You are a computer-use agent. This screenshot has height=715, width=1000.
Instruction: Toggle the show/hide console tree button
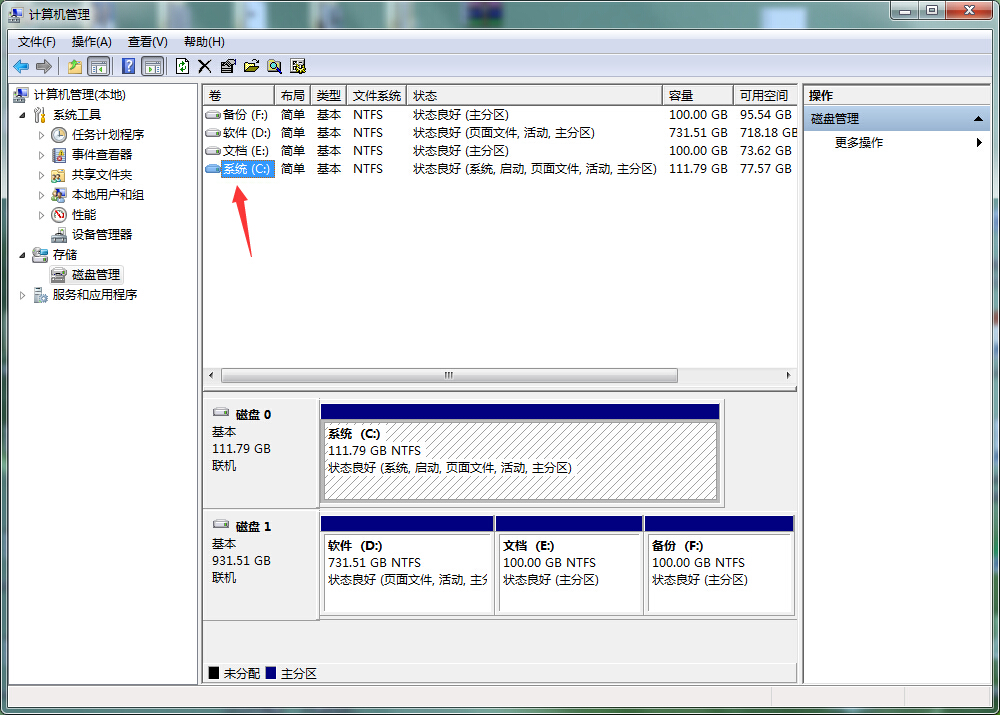(99, 66)
